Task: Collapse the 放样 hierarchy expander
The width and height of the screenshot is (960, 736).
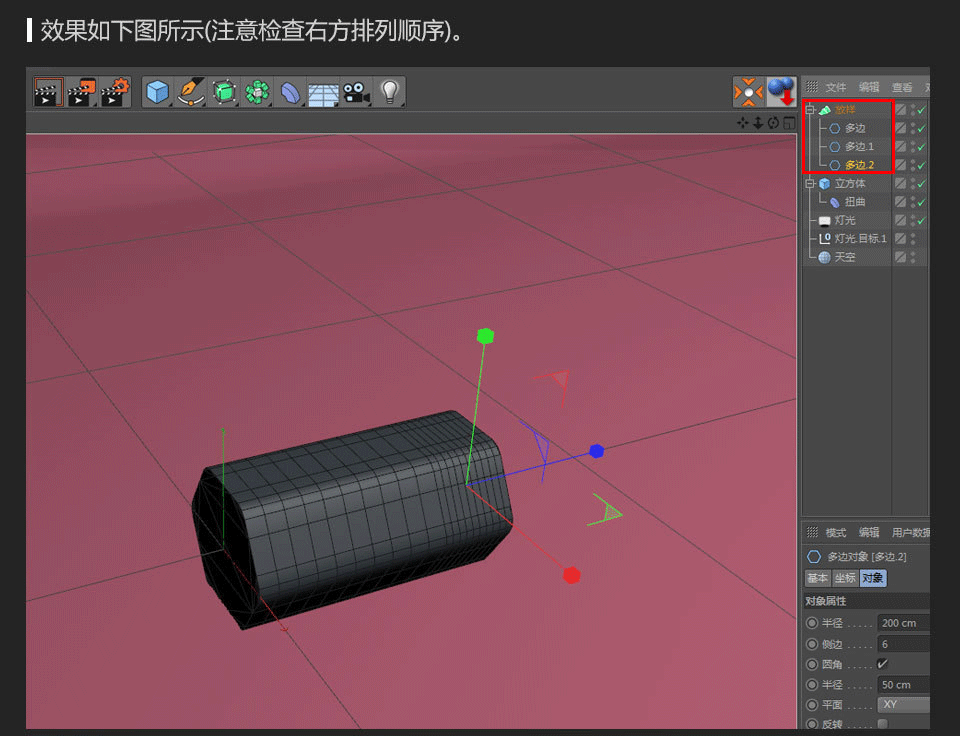Action: (810, 110)
